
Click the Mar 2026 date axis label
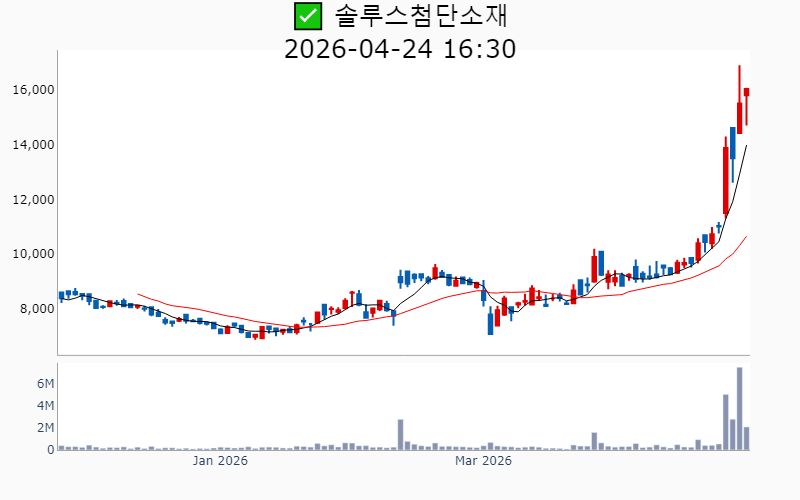tap(483, 461)
